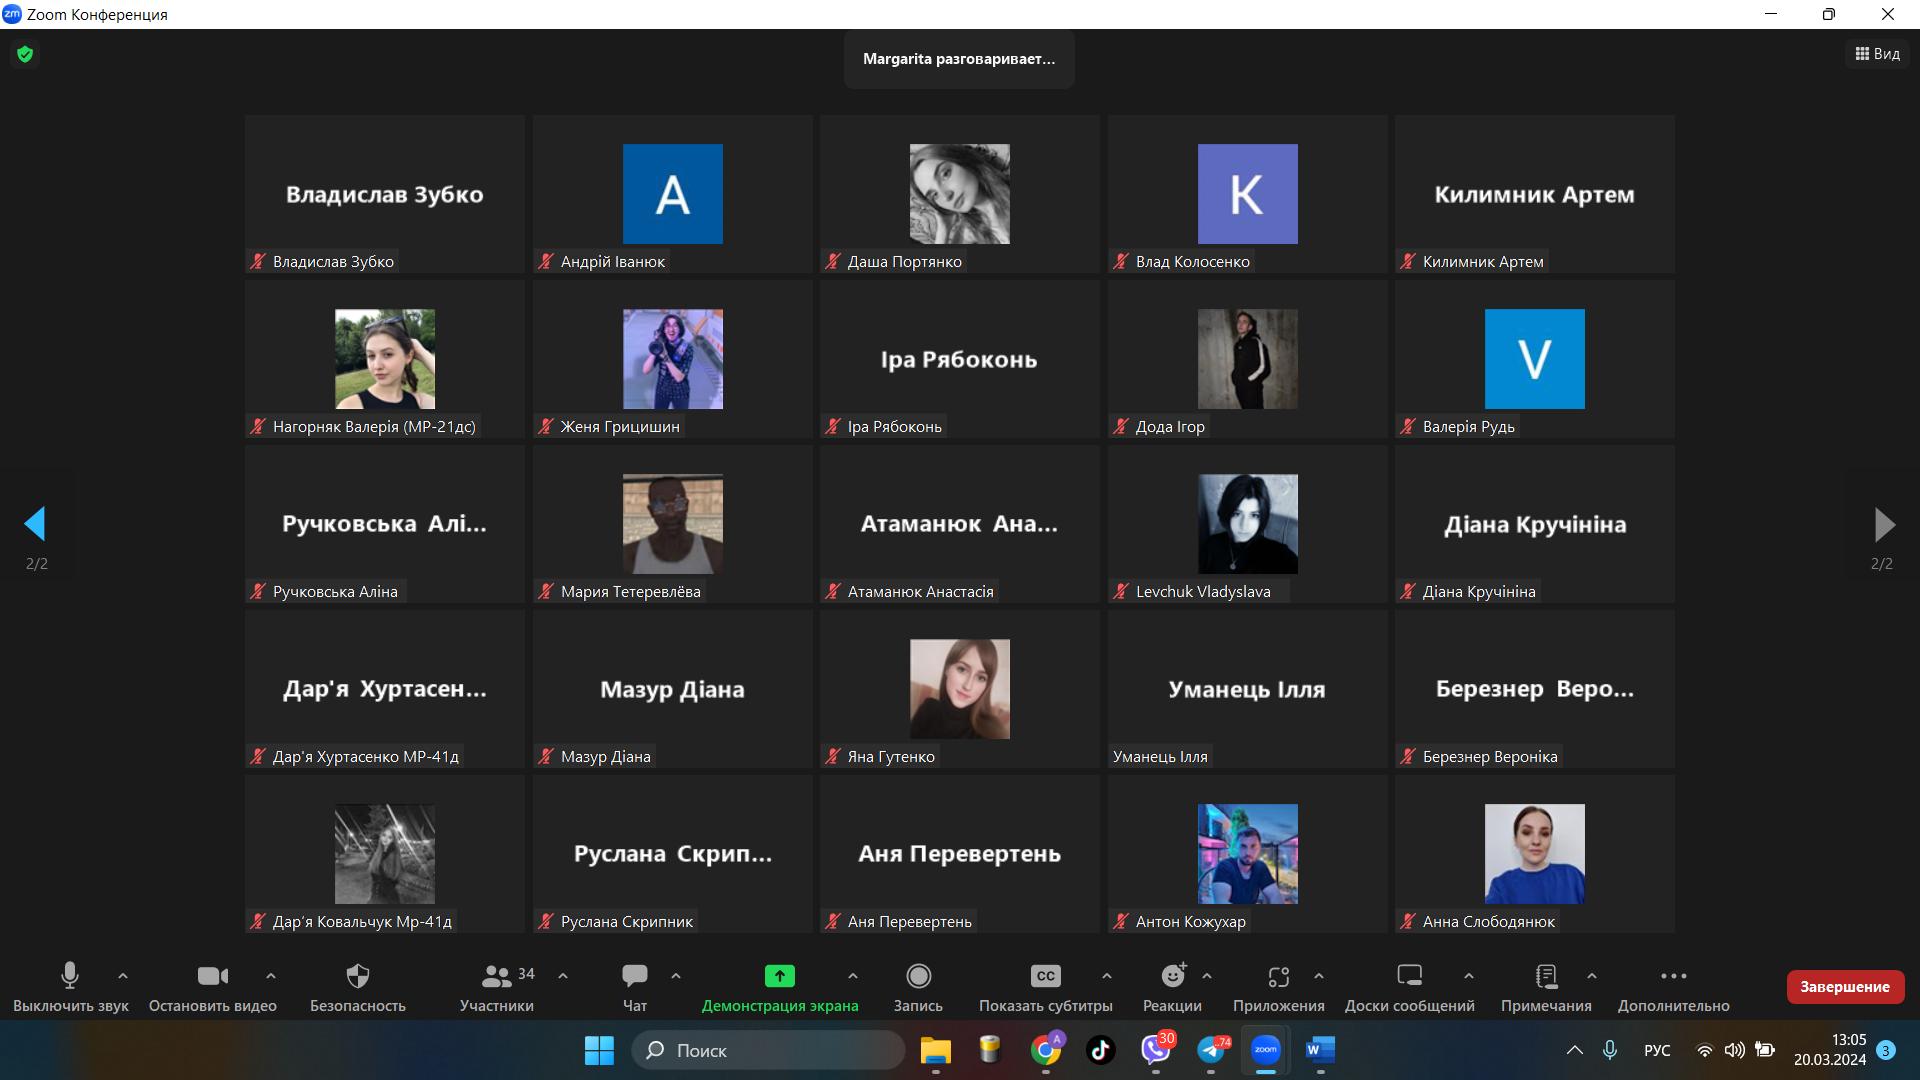Screen dimensions: 1920x1080
Task: Show subtitles via CC icon
Action: click(x=1045, y=976)
